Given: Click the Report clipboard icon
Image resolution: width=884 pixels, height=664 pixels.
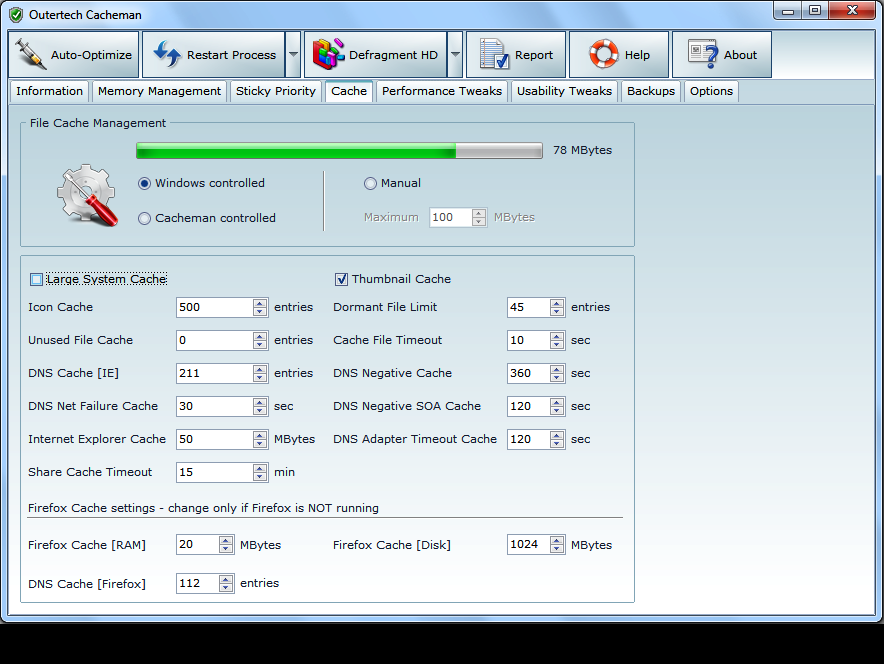Looking at the screenshot, I should (494, 55).
